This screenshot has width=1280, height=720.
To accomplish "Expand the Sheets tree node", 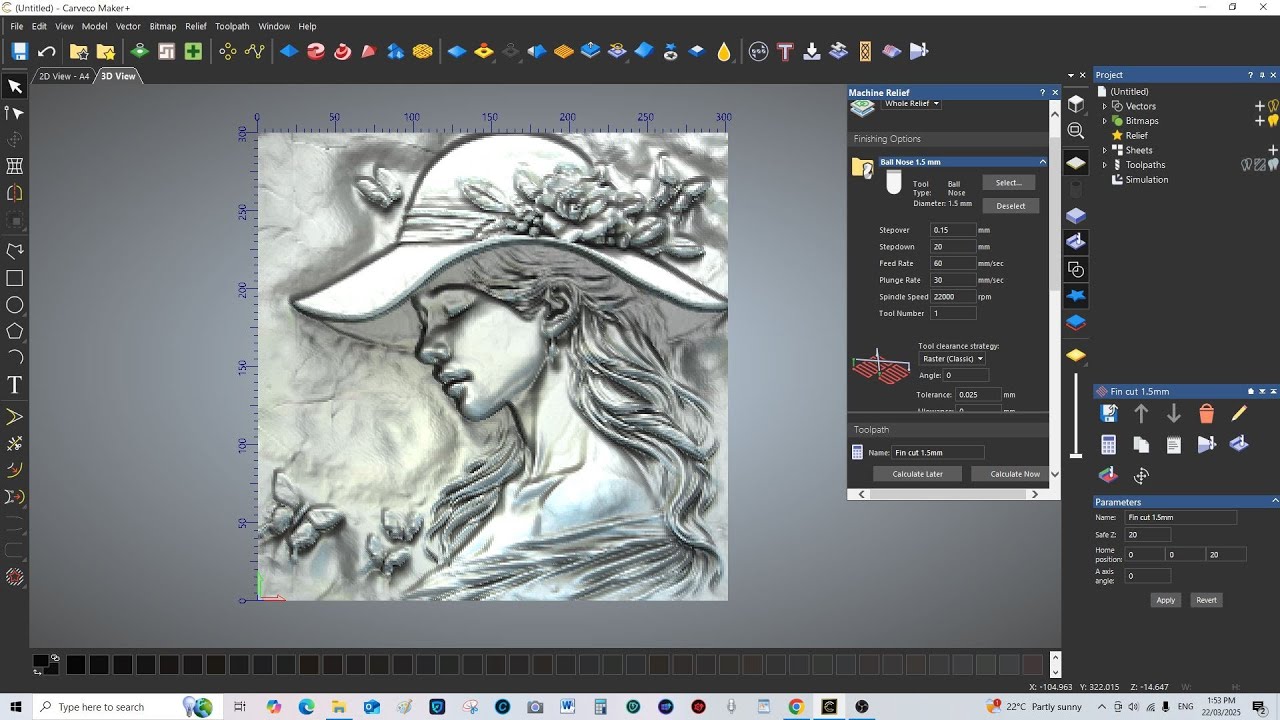I will [x=1105, y=150].
